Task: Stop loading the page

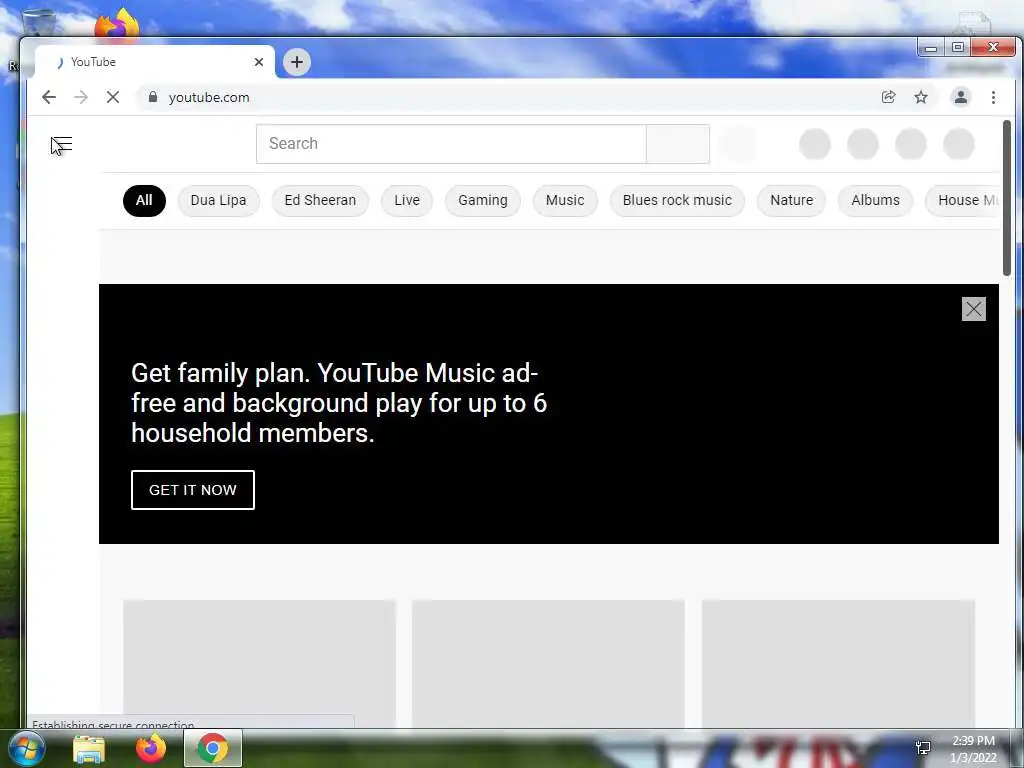Action: click(113, 97)
